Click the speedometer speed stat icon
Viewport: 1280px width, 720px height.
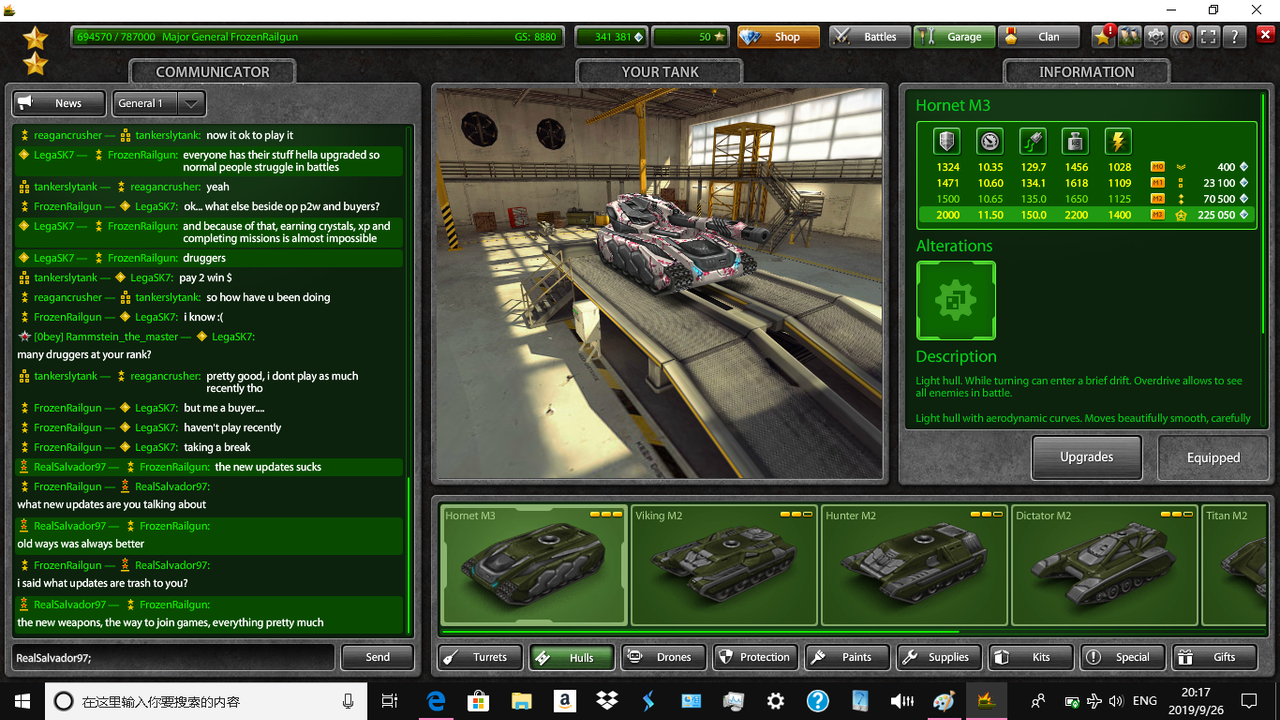click(x=989, y=140)
